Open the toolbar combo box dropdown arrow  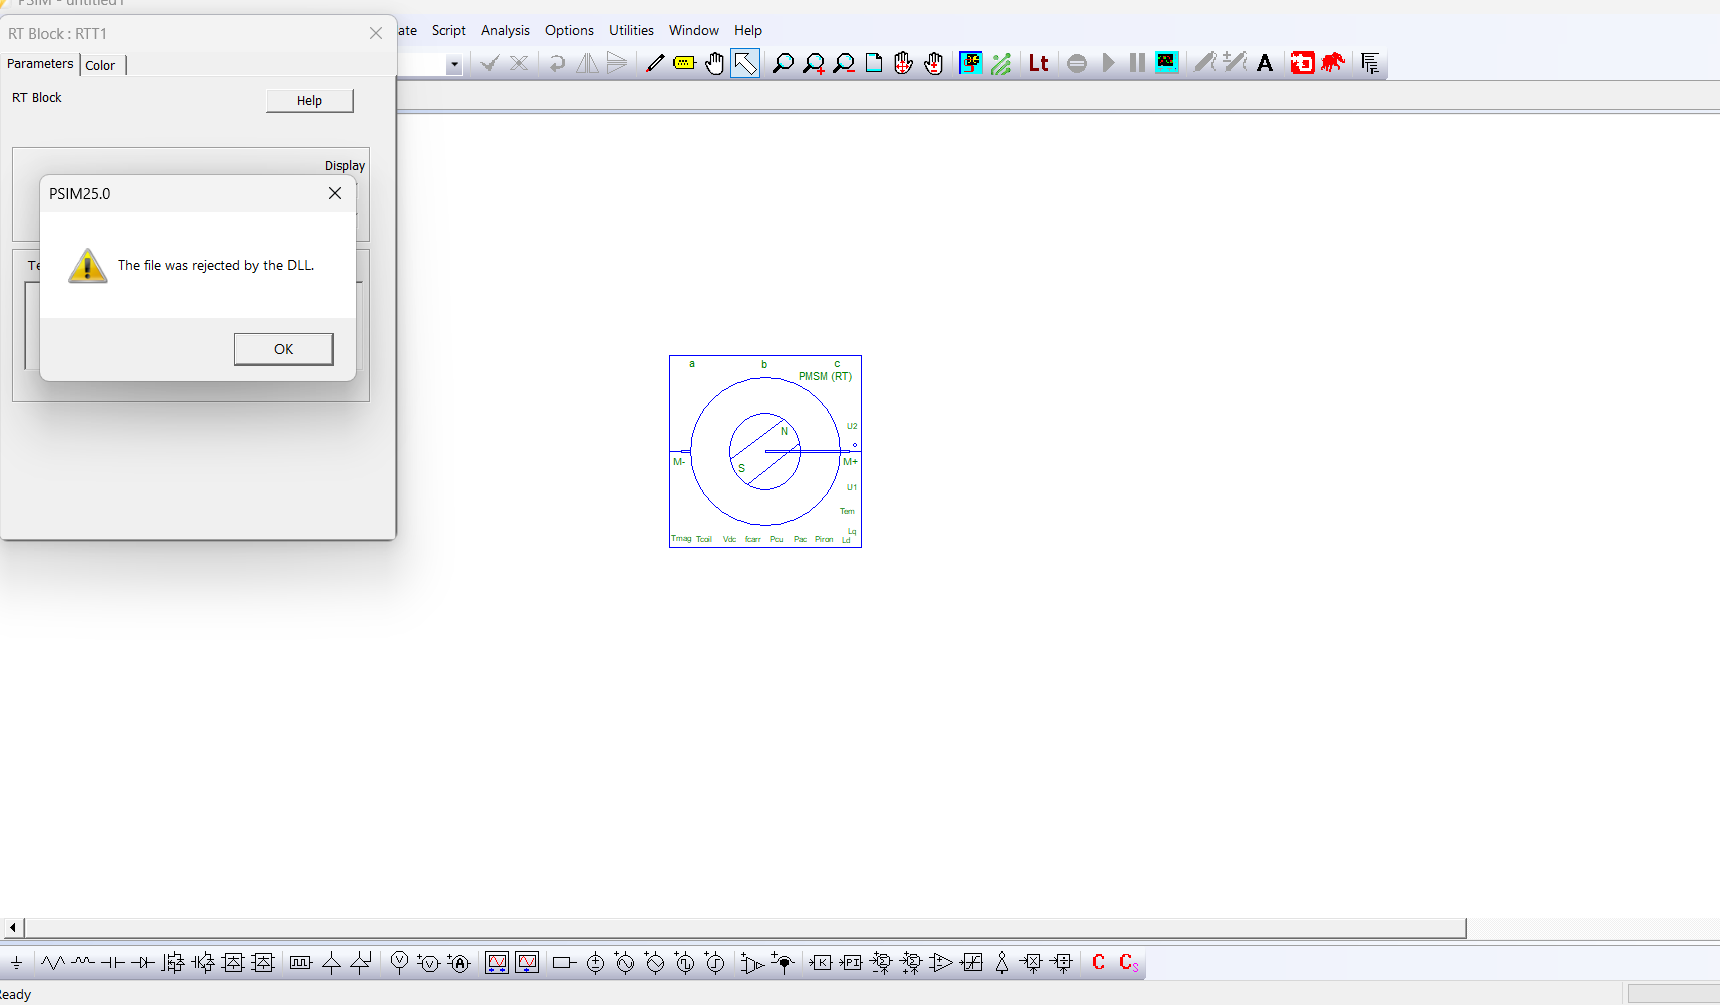(x=454, y=64)
